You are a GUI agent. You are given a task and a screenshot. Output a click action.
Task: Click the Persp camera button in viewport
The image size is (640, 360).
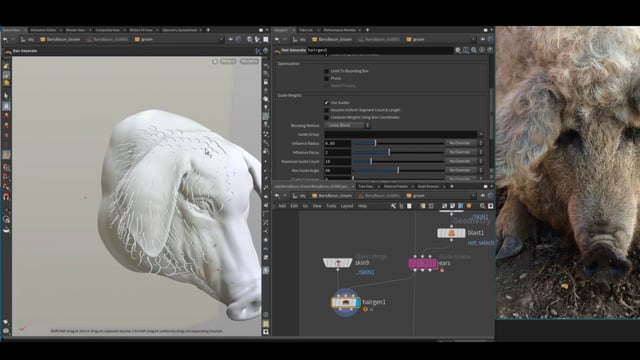click(x=228, y=61)
